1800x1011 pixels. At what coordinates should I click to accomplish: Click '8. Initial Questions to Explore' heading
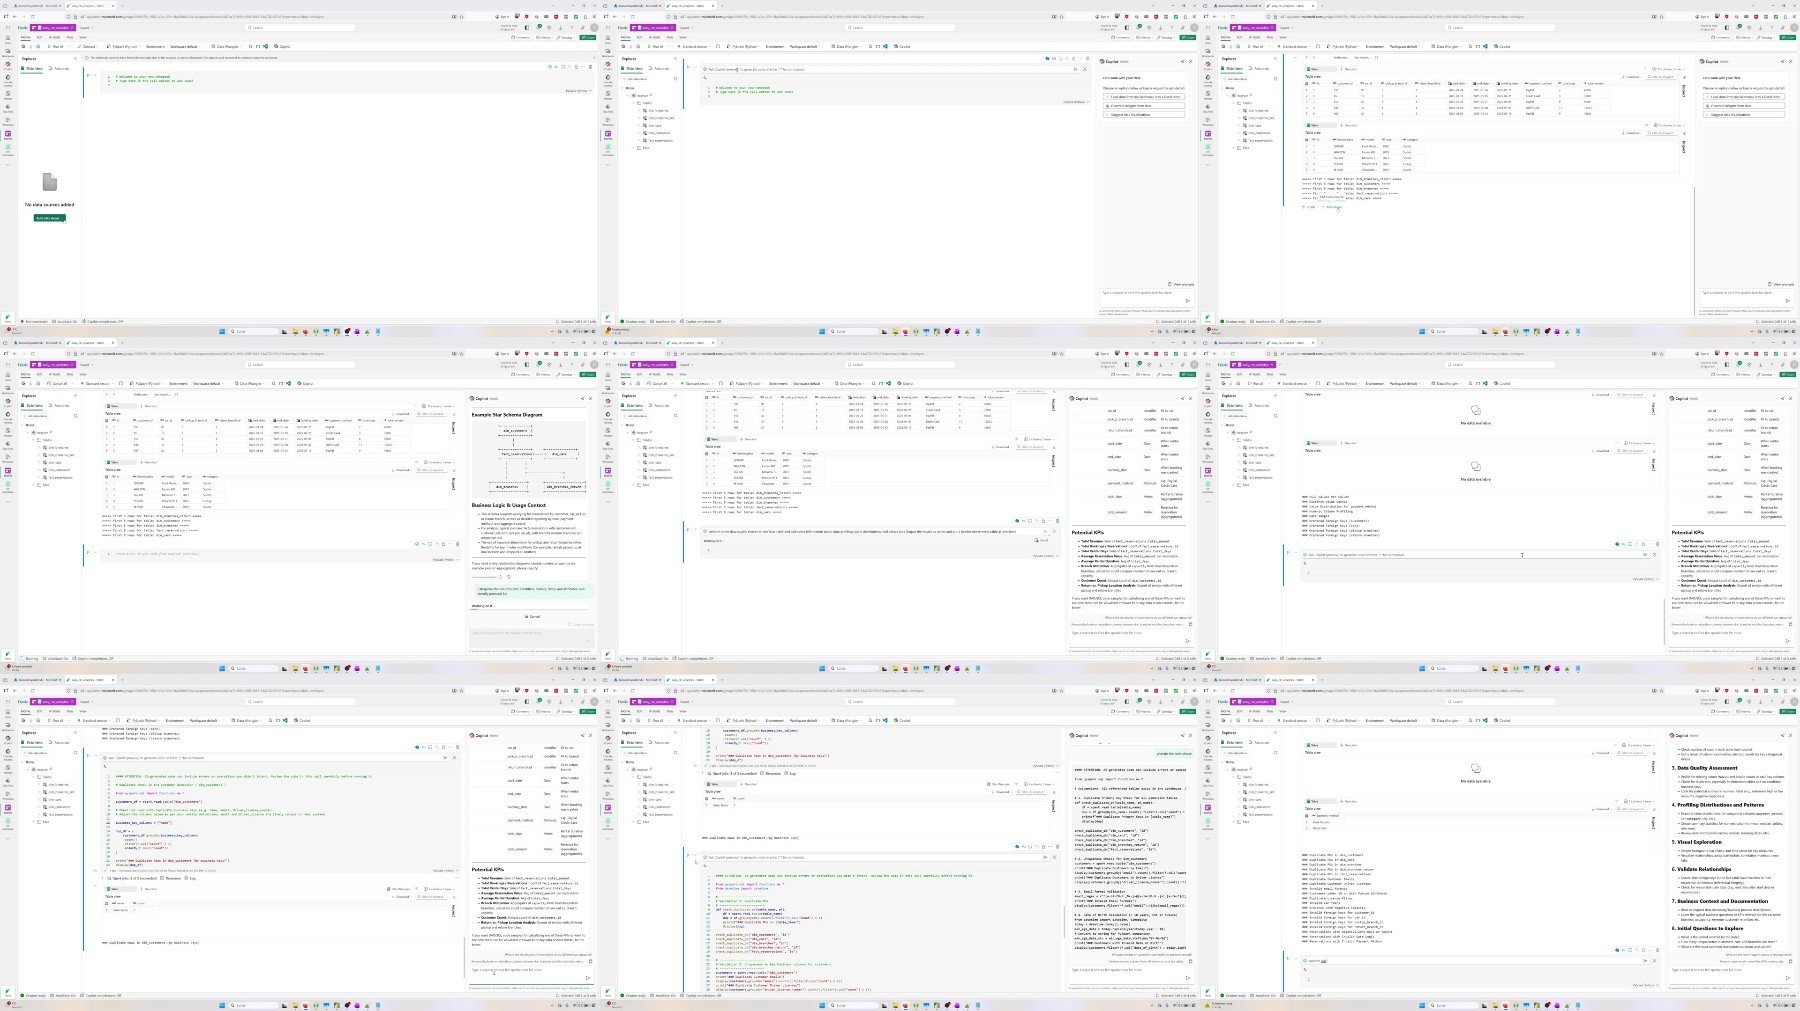click(x=1708, y=928)
